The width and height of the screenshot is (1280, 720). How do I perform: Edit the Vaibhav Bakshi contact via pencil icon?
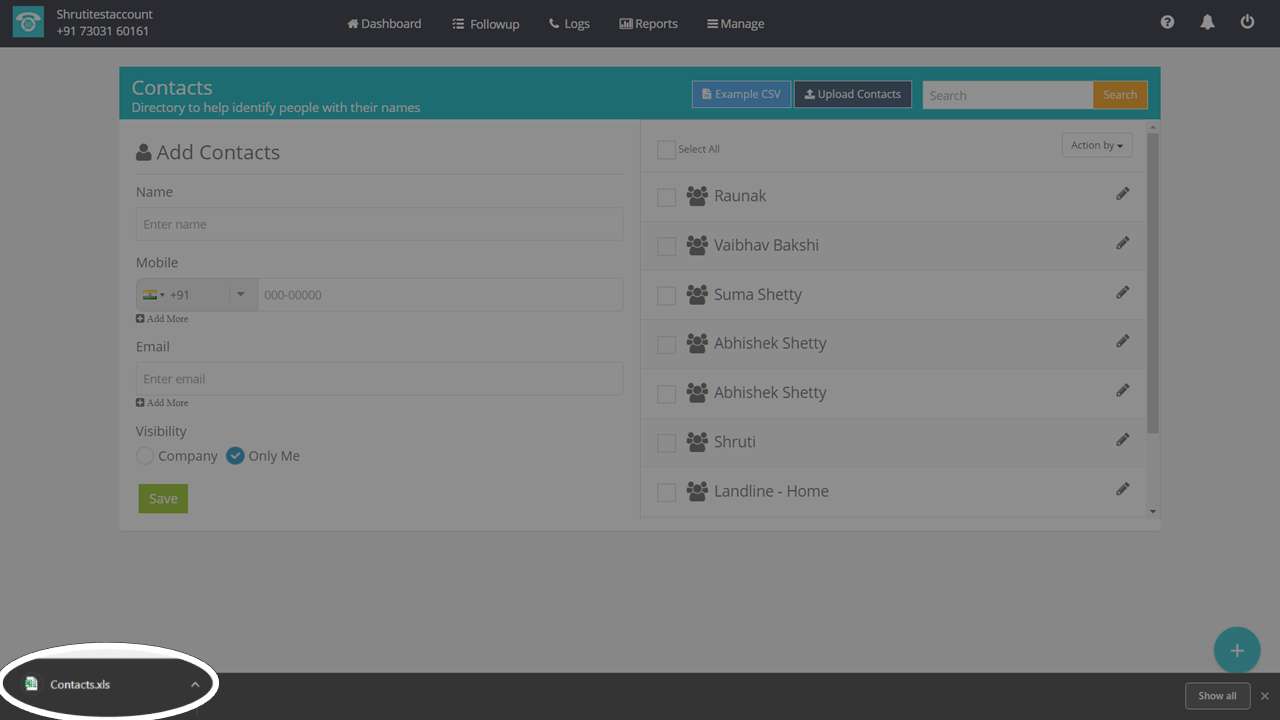pos(1122,243)
